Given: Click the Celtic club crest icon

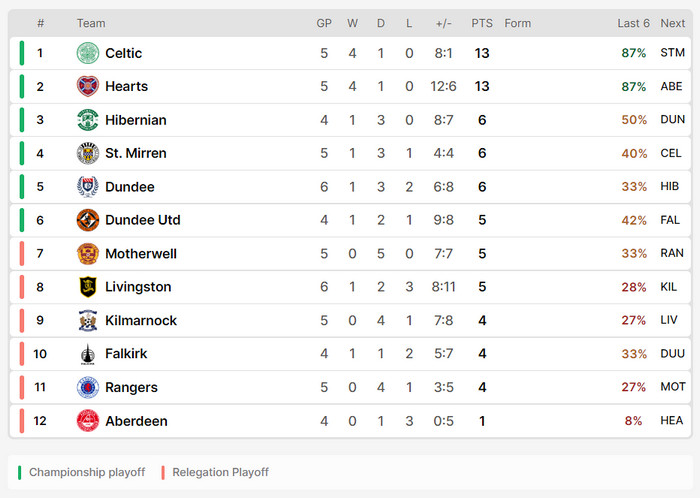Looking at the screenshot, I should (x=88, y=53).
